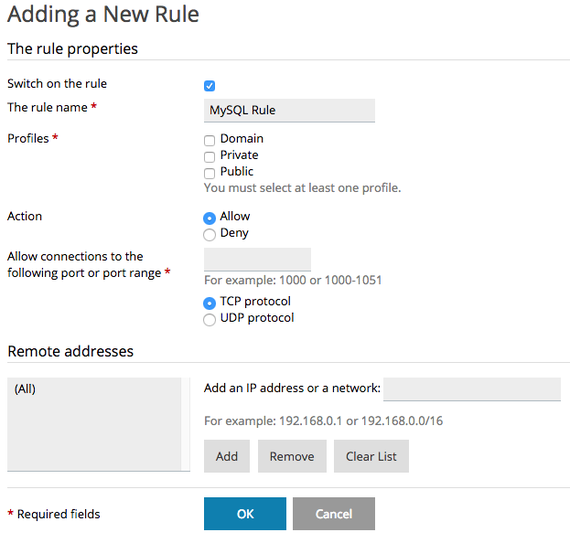Uncheck the Switch on the rule checkbox

click(209, 86)
